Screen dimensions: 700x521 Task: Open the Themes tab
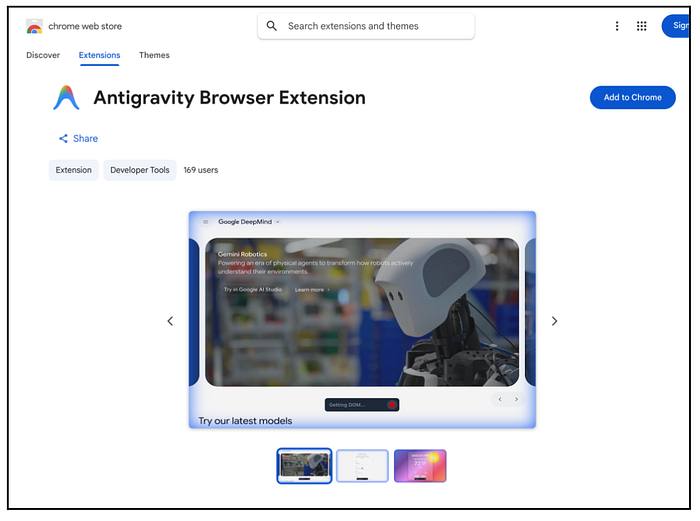(154, 55)
